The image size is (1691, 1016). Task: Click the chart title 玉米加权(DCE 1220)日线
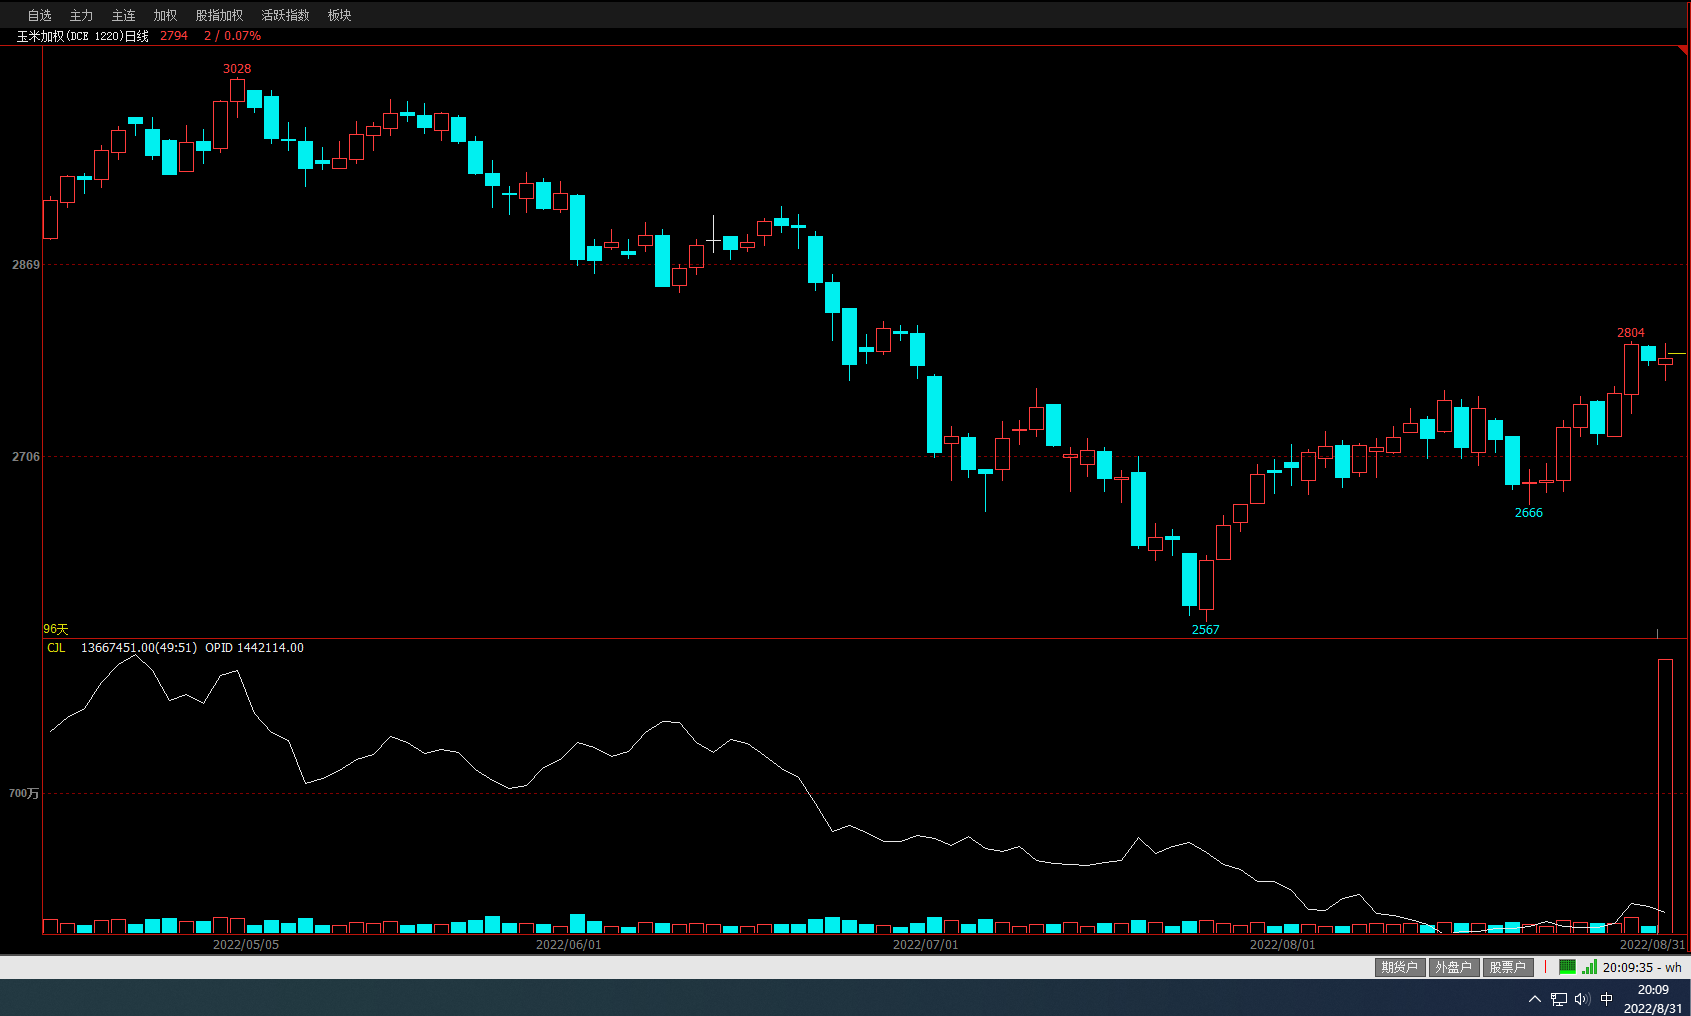pos(83,36)
